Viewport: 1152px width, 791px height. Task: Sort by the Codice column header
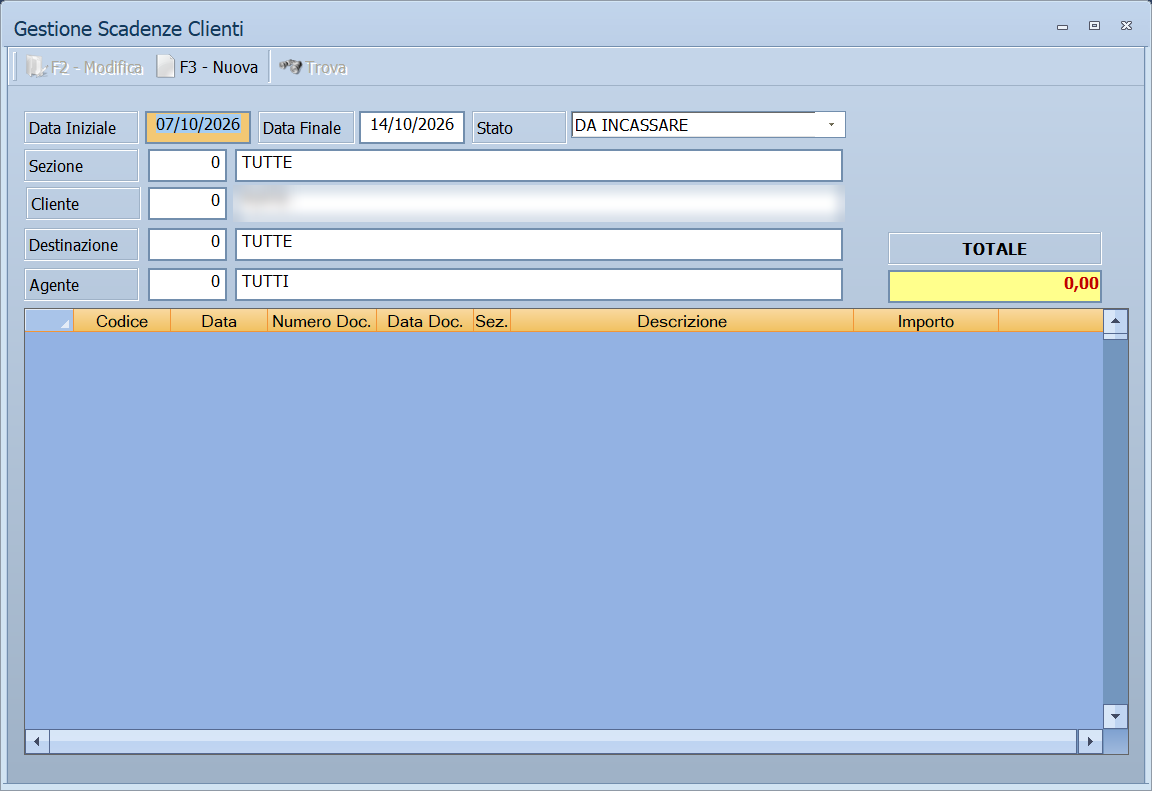pos(122,321)
